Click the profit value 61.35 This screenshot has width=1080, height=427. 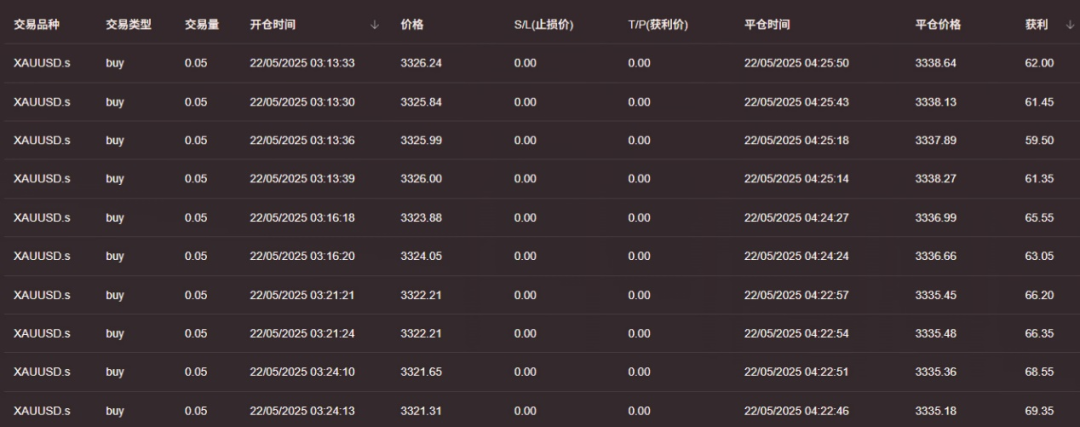tap(1039, 179)
